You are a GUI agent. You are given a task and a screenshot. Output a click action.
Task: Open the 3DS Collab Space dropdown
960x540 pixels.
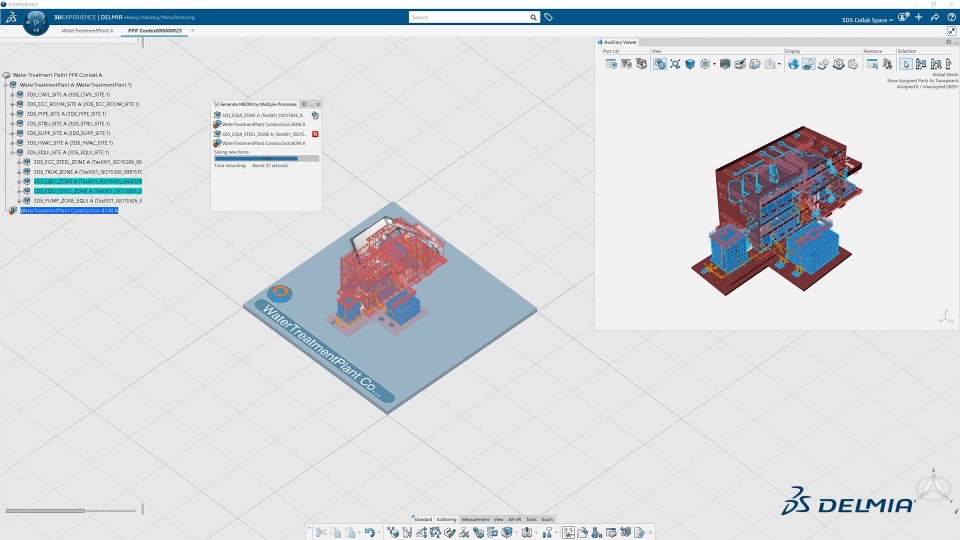point(867,20)
